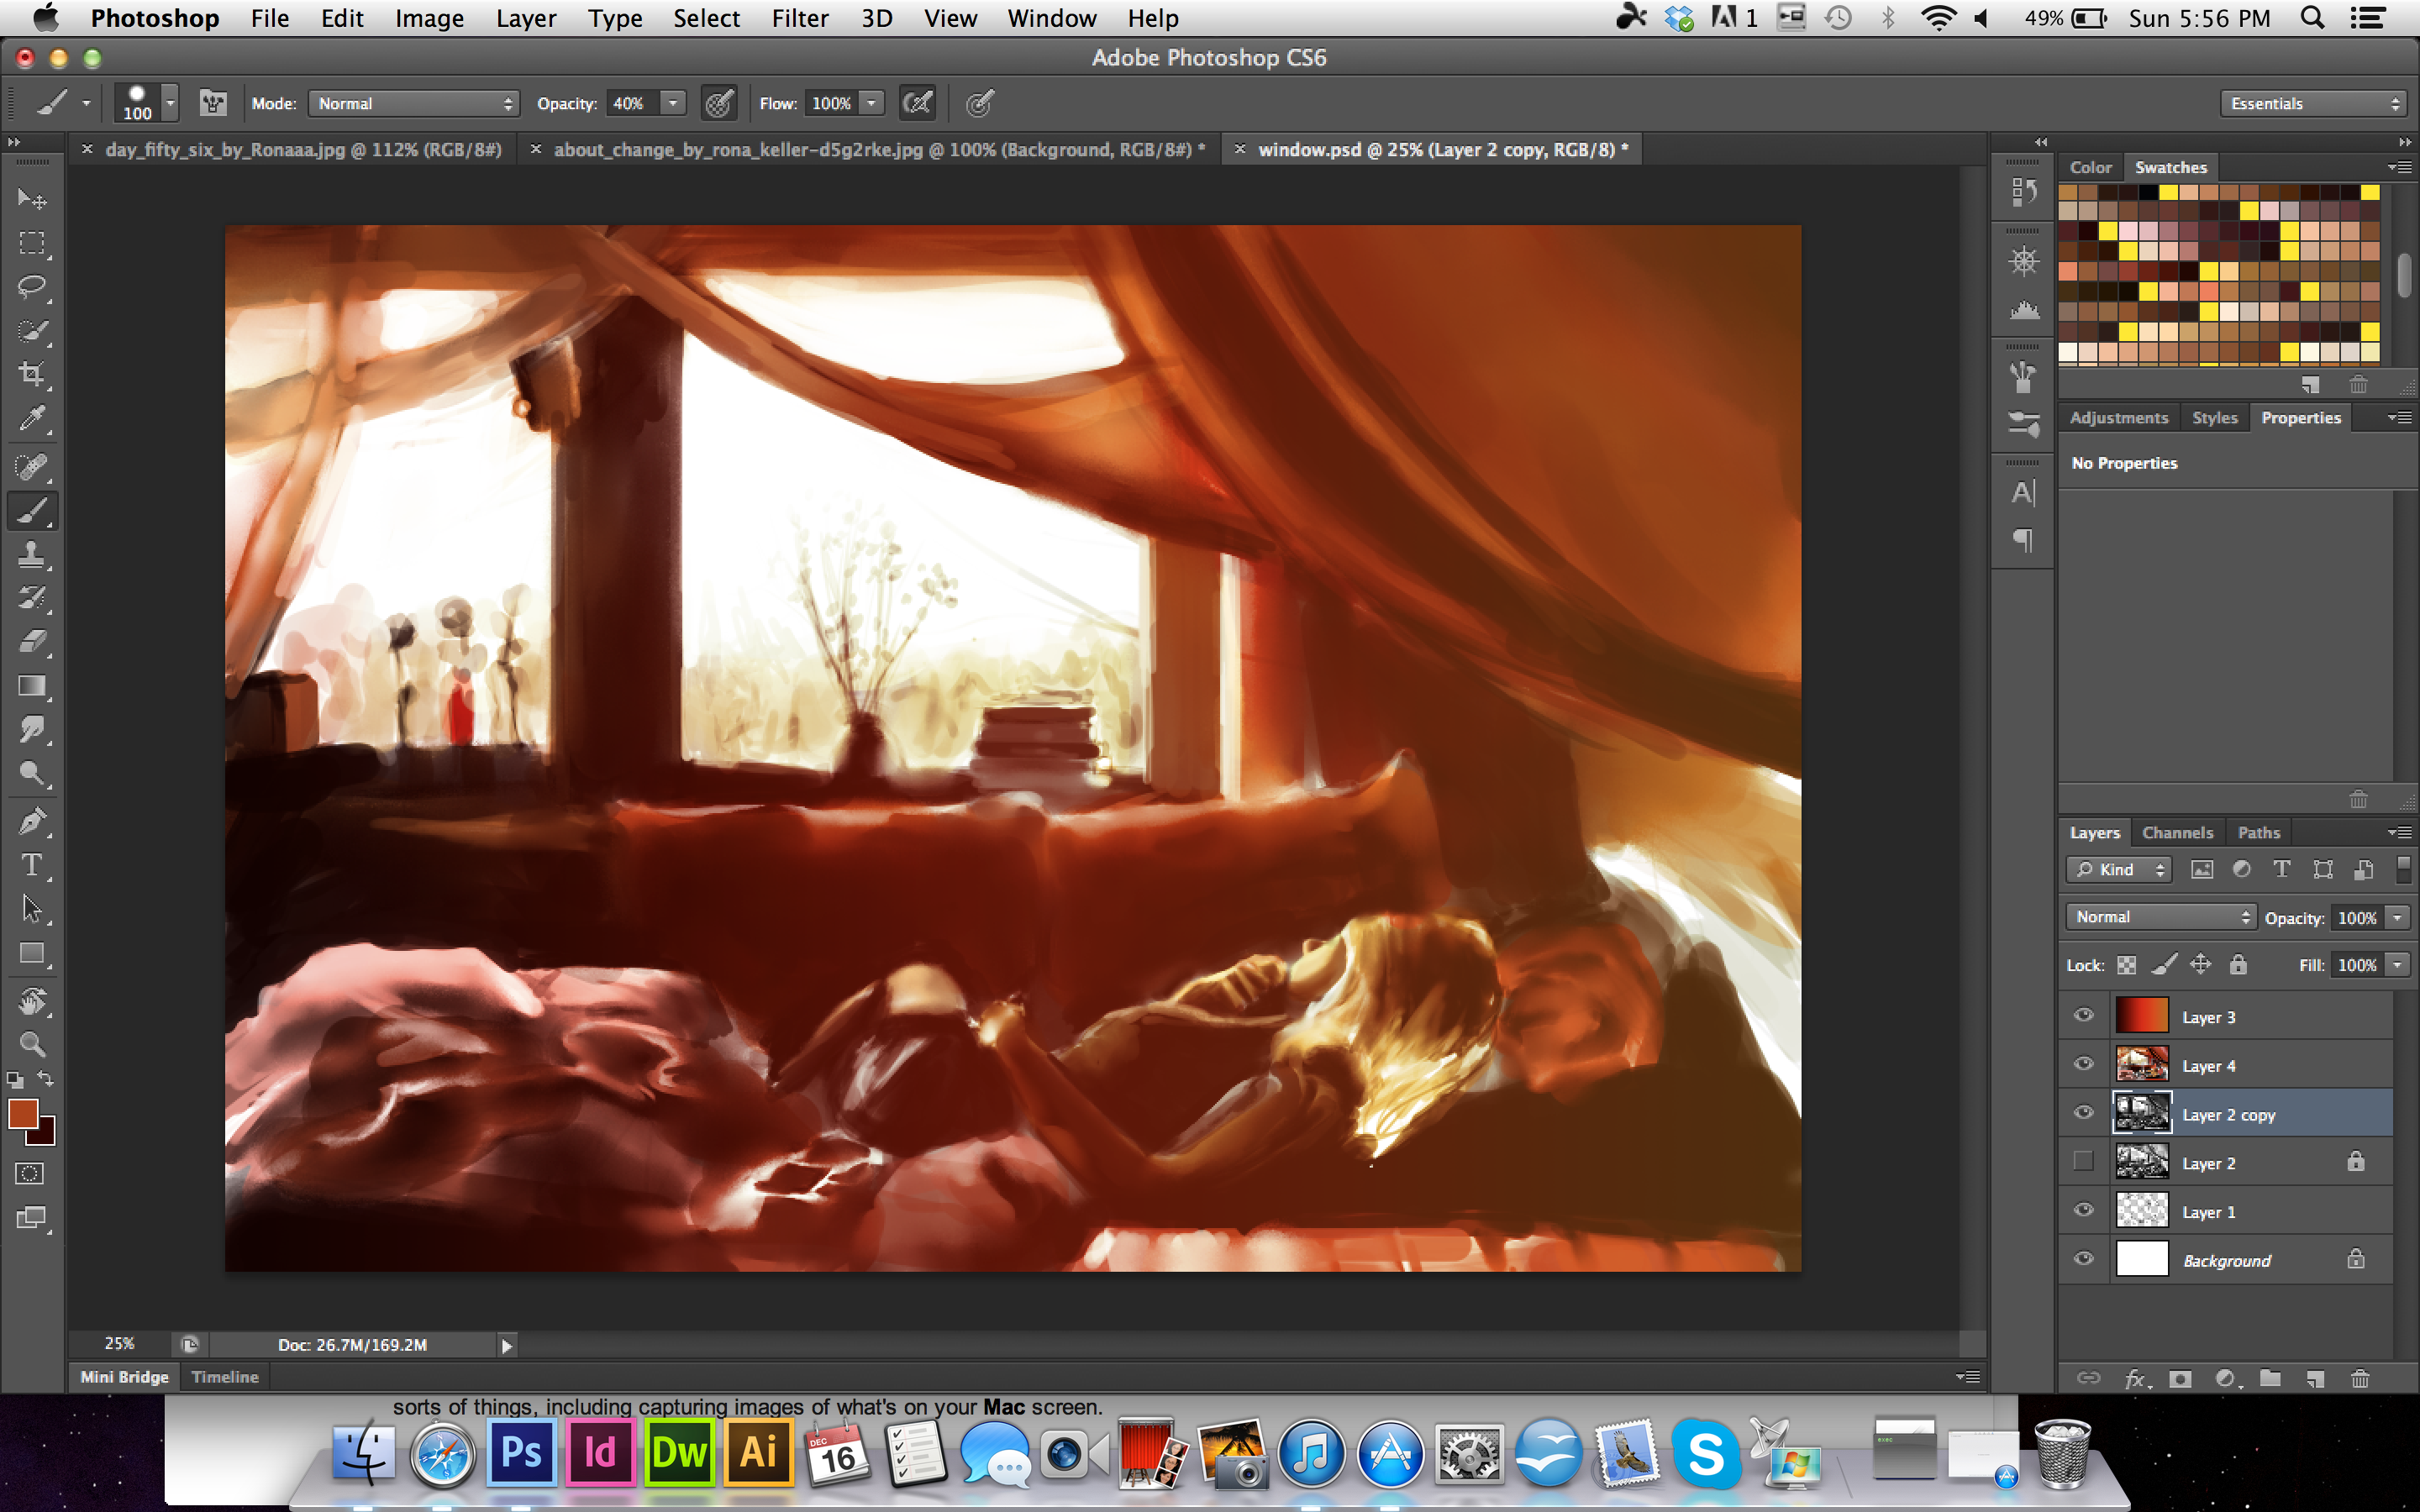The image size is (2420, 1512).
Task: Open Spotlight search in menu bar
Action: click(2311, 18)
